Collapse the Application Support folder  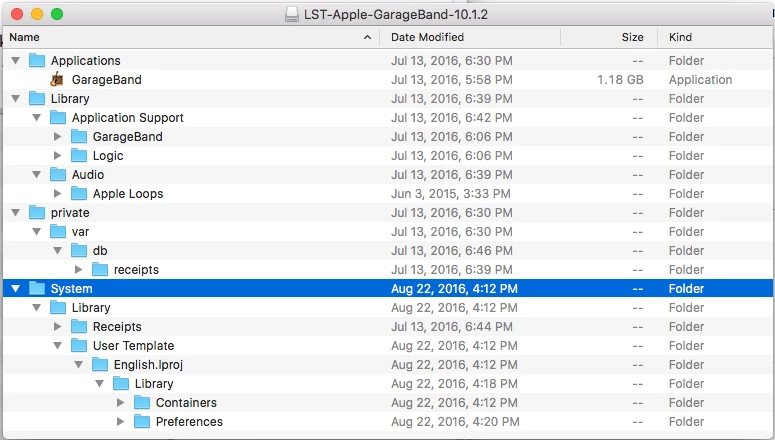[37, 117]
